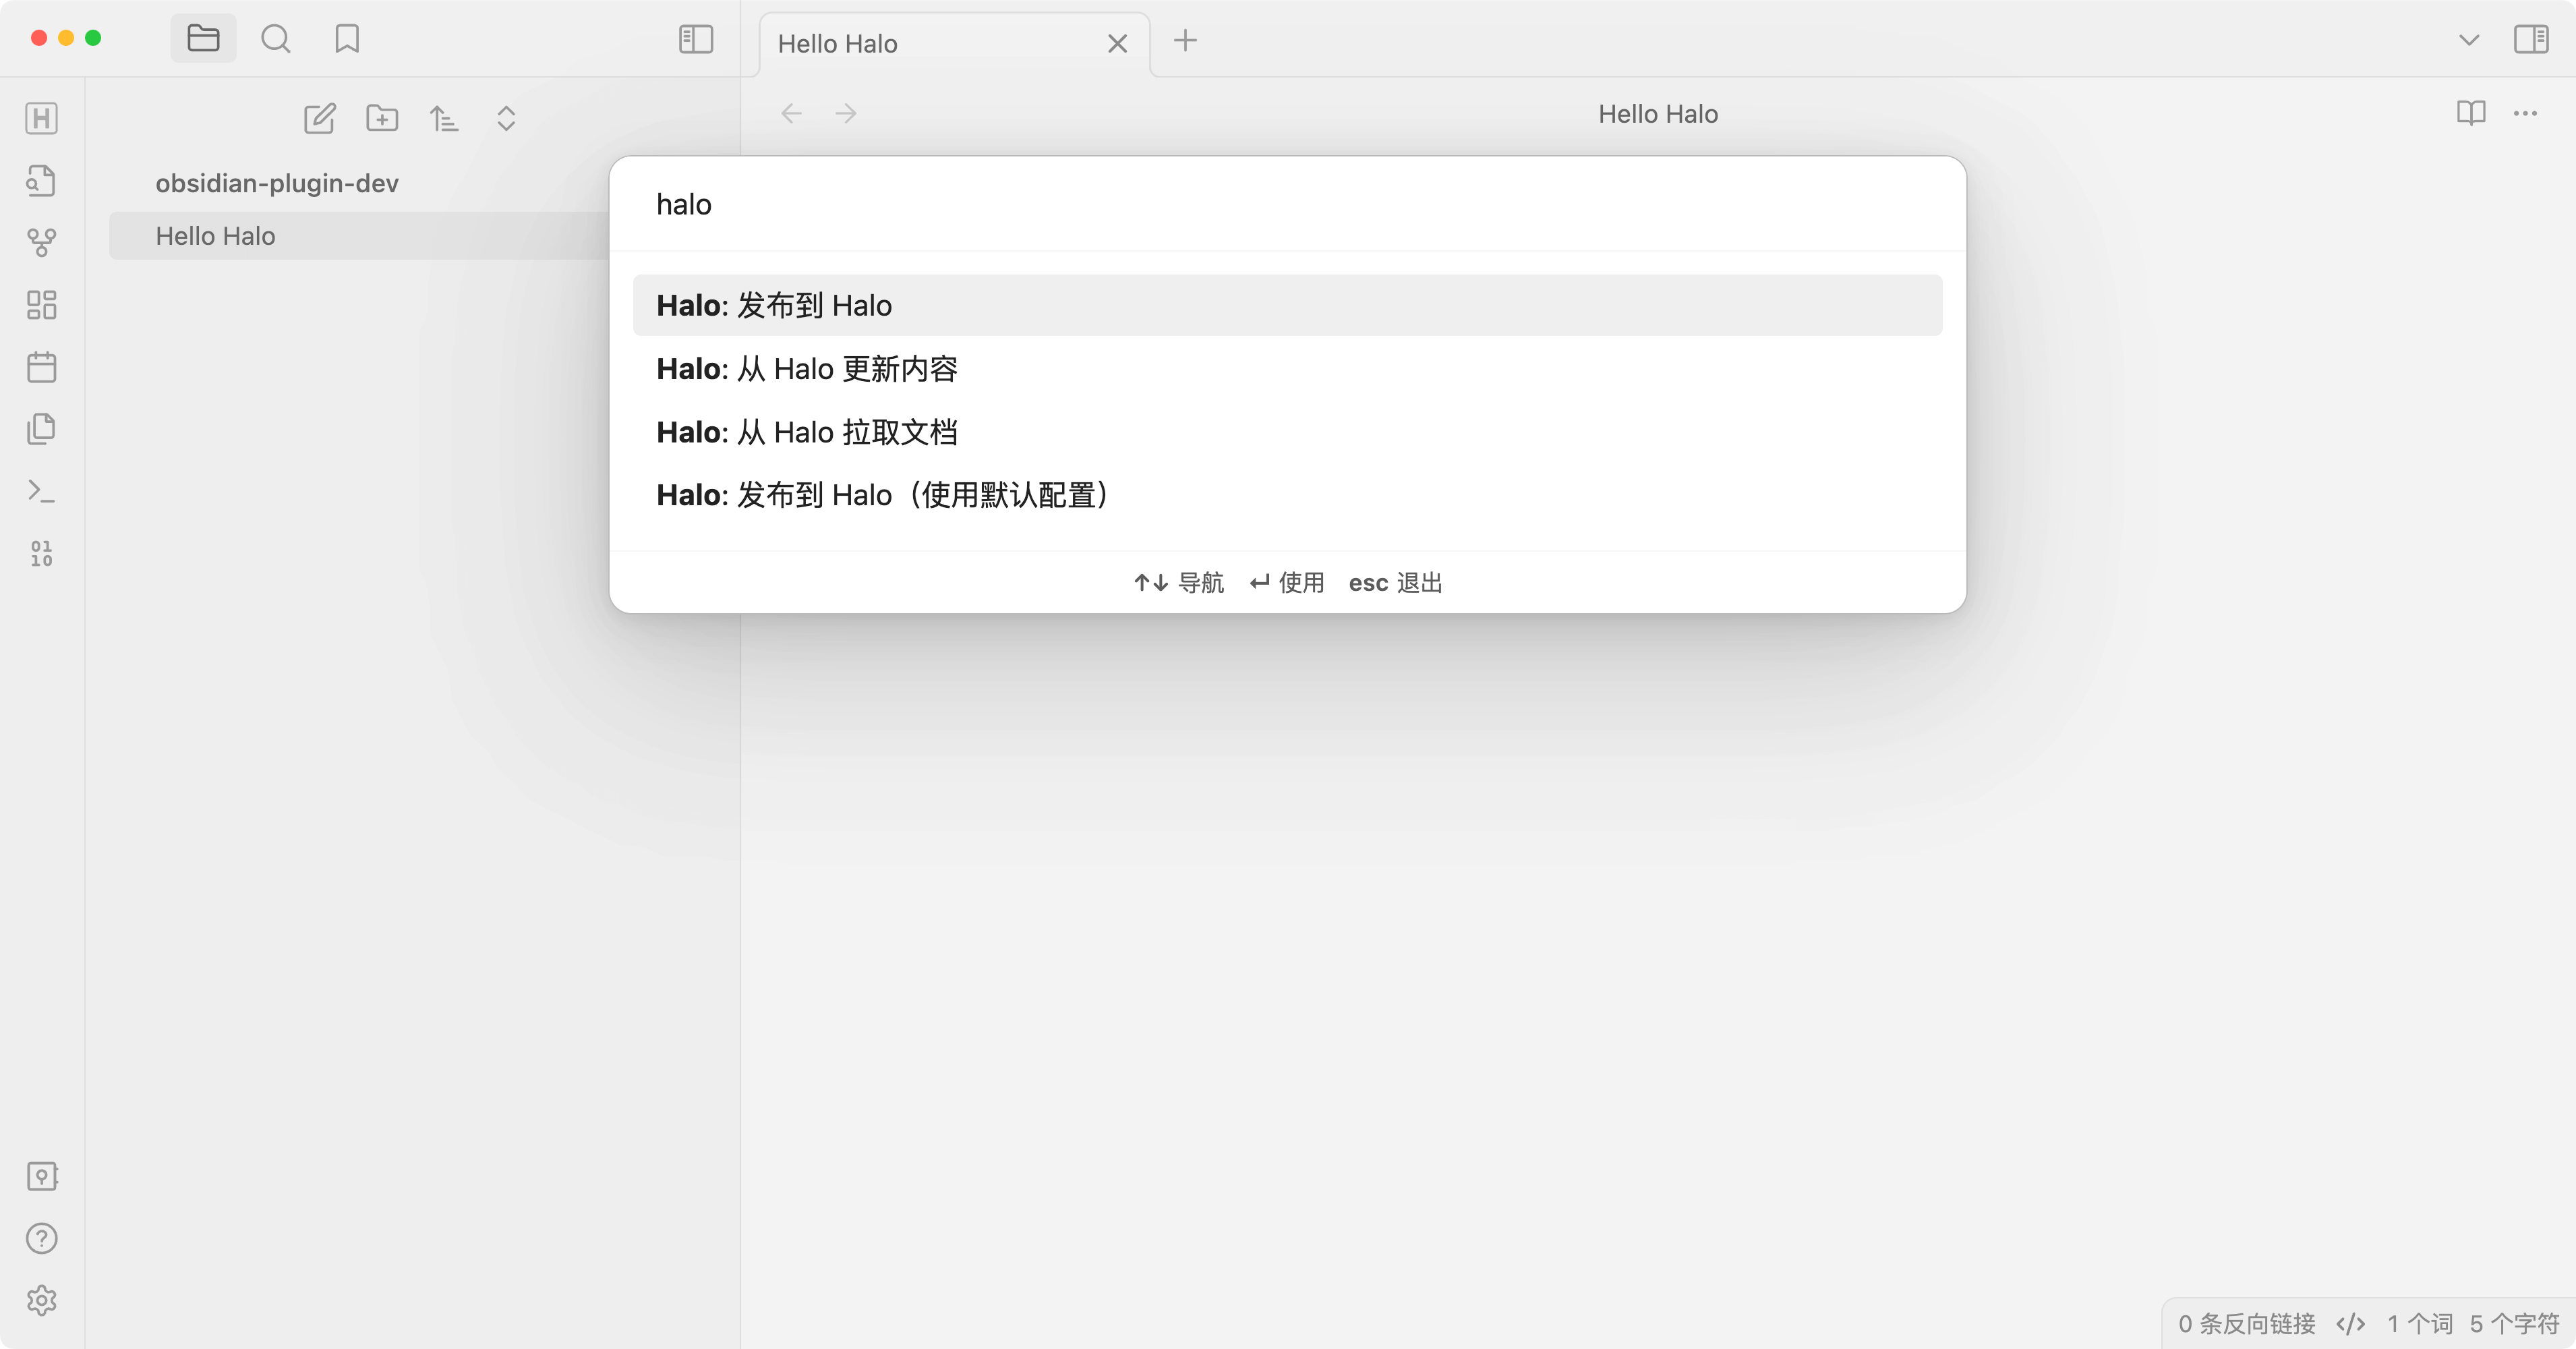The image size is (2576, 1349).
Task: Create a new folder icon
Action: pos(382,118)
